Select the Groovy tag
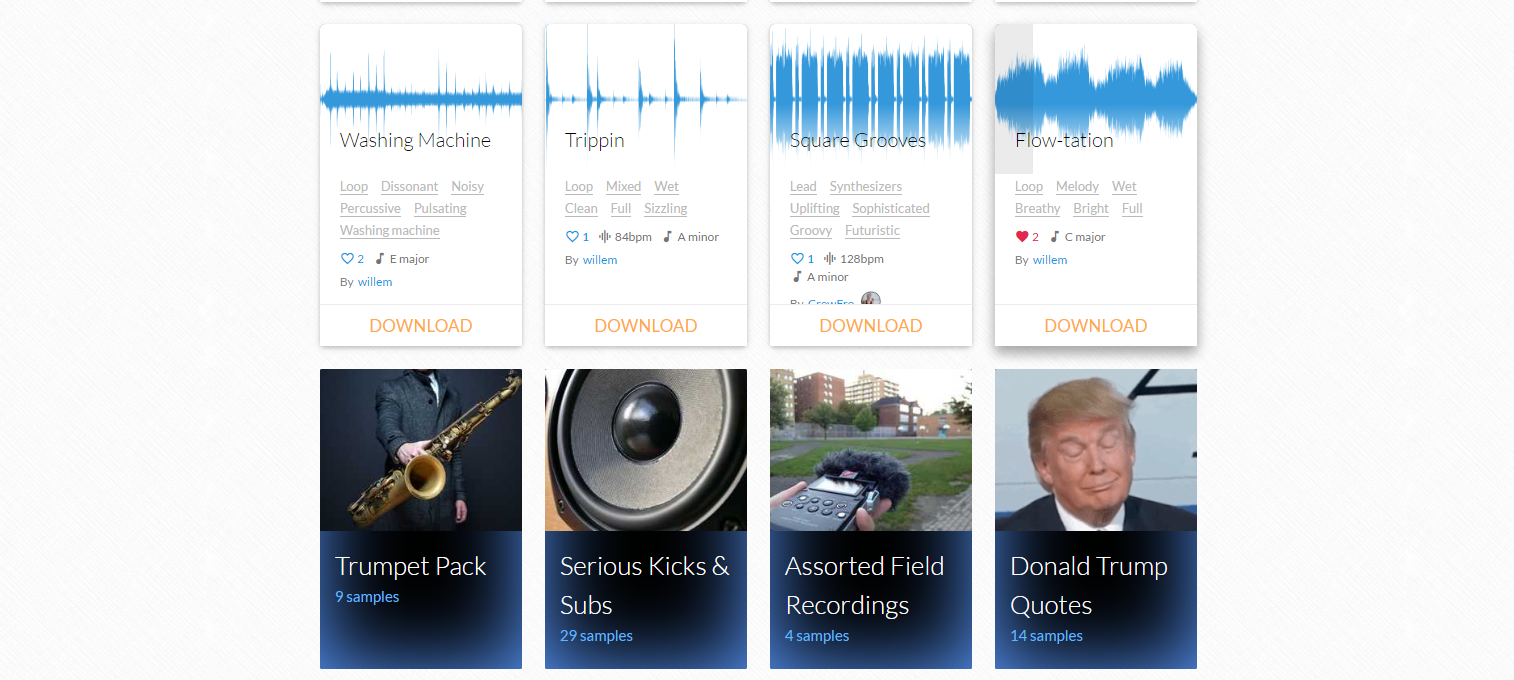This screenshot has width=1514, height=680. tap(811, 231)
